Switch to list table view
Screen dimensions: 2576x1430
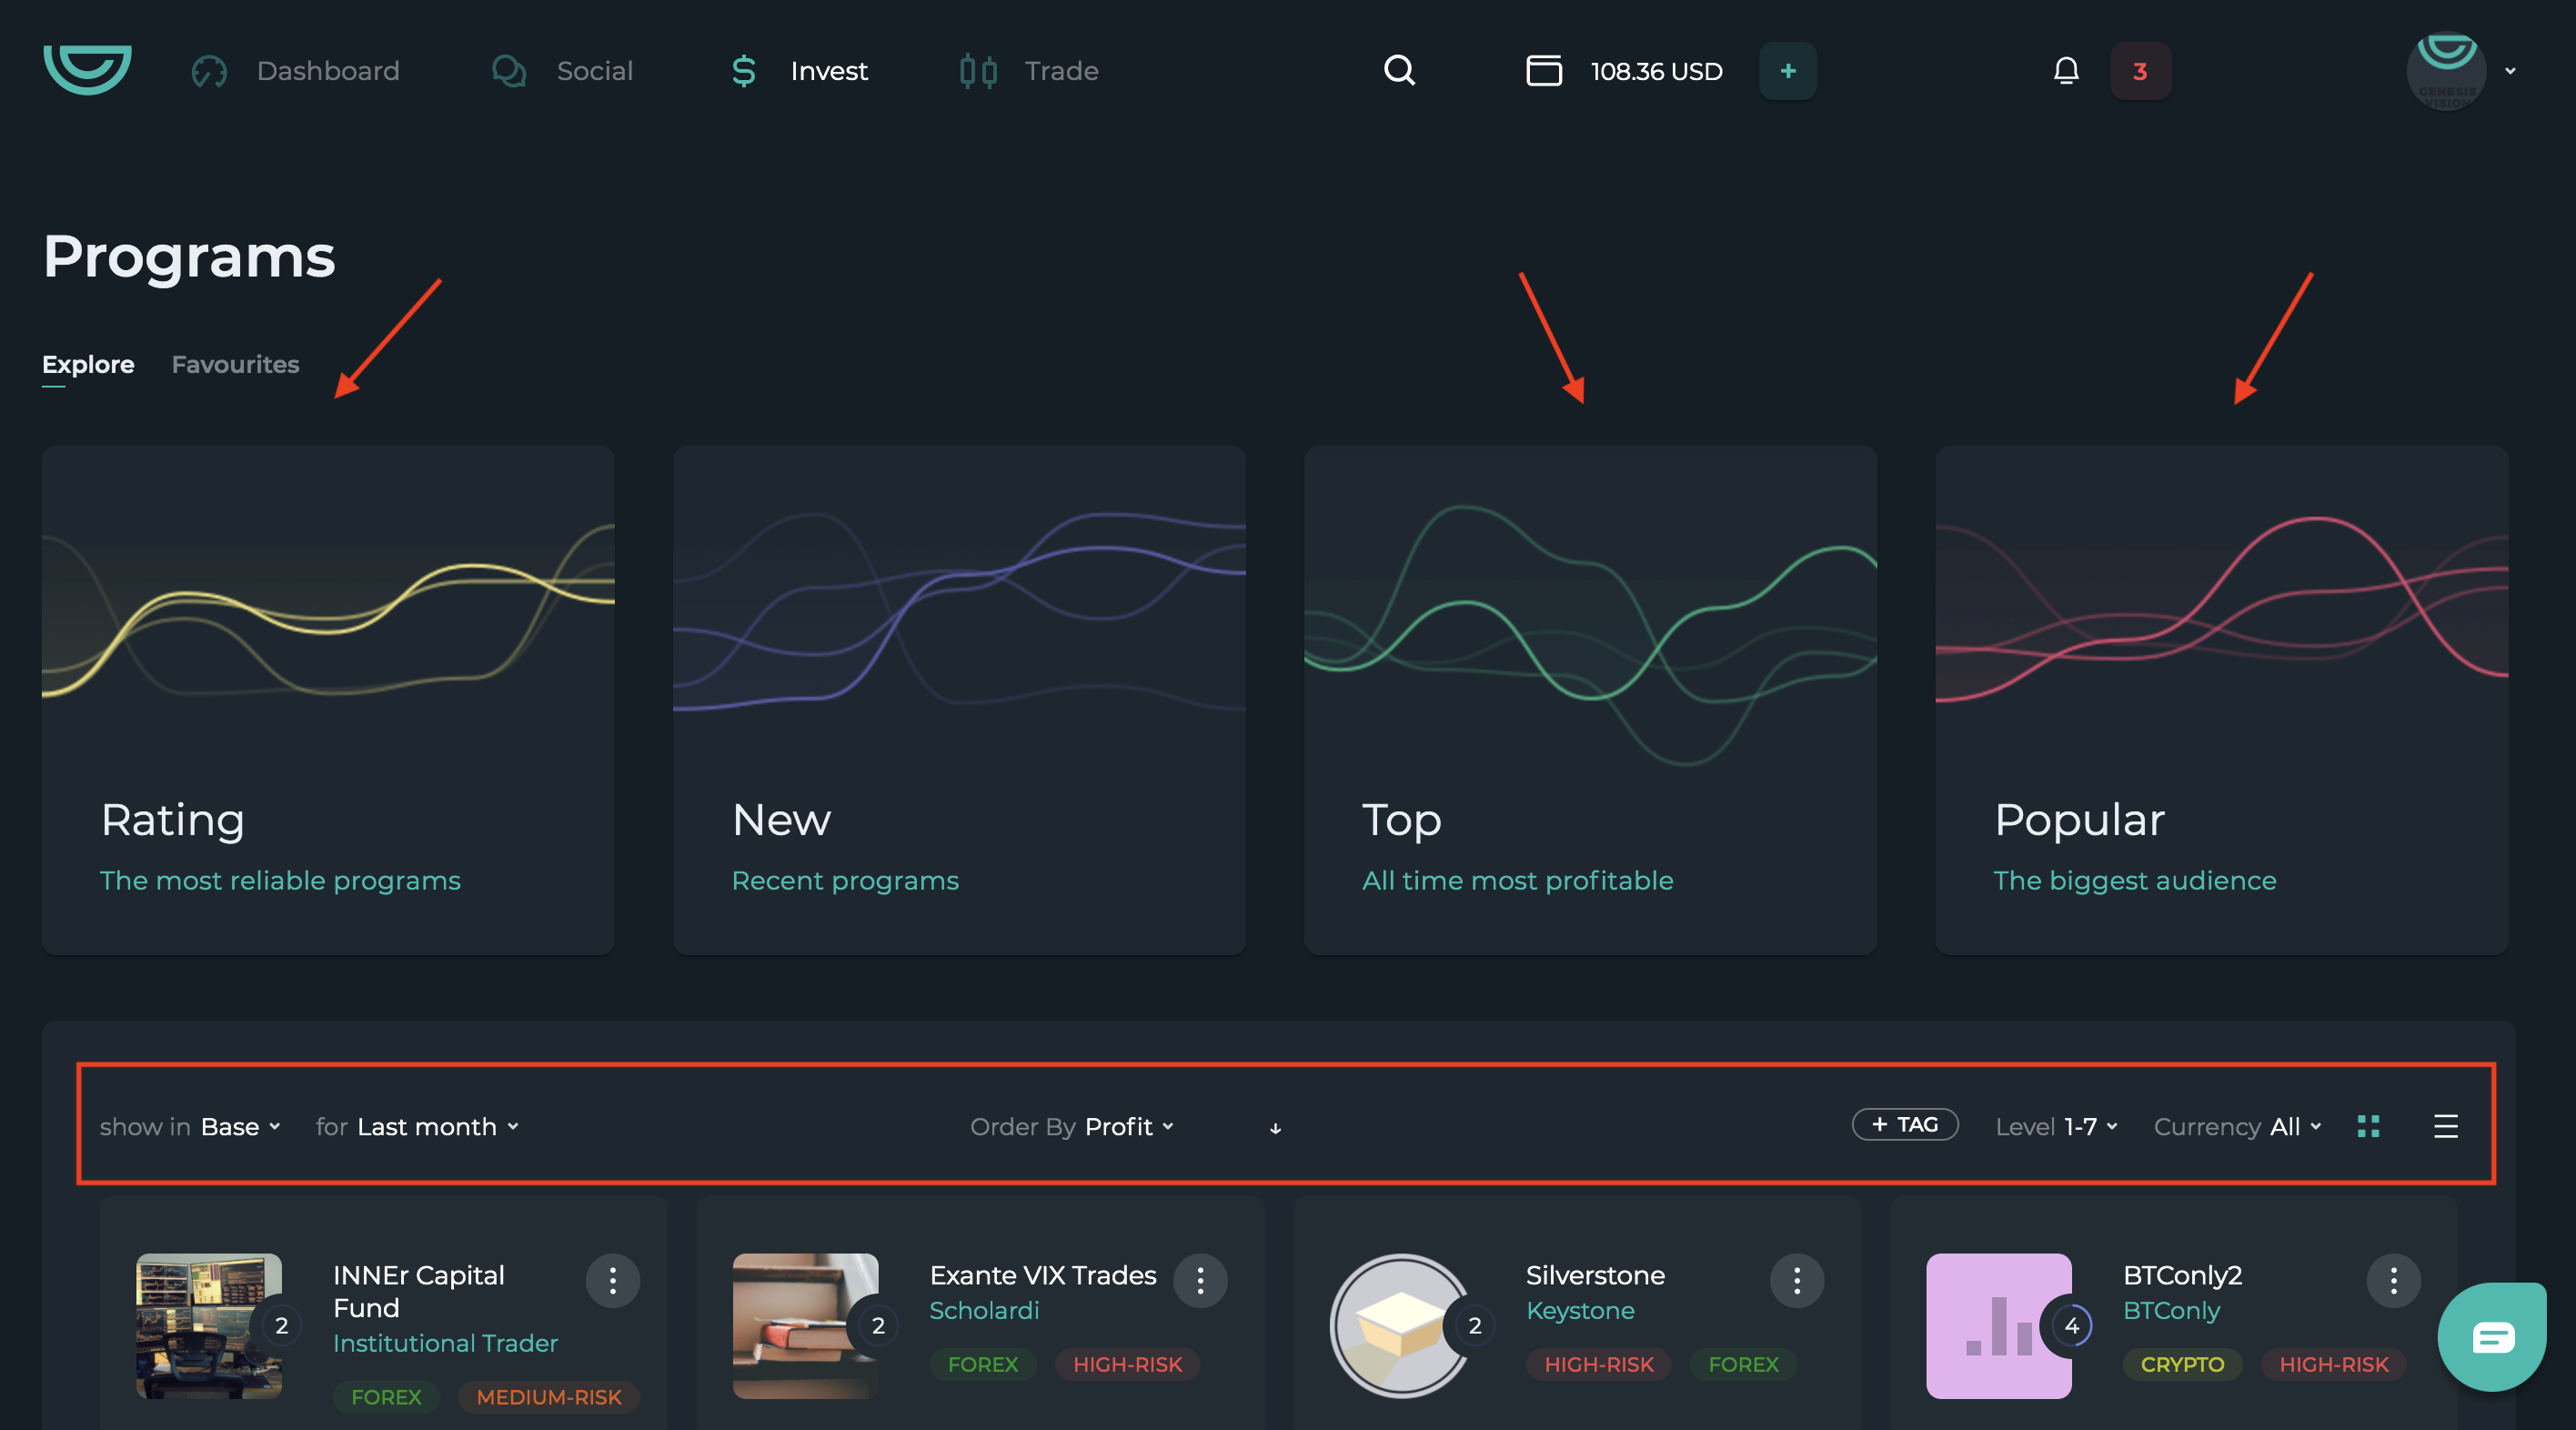(x=2445, y=1126)
